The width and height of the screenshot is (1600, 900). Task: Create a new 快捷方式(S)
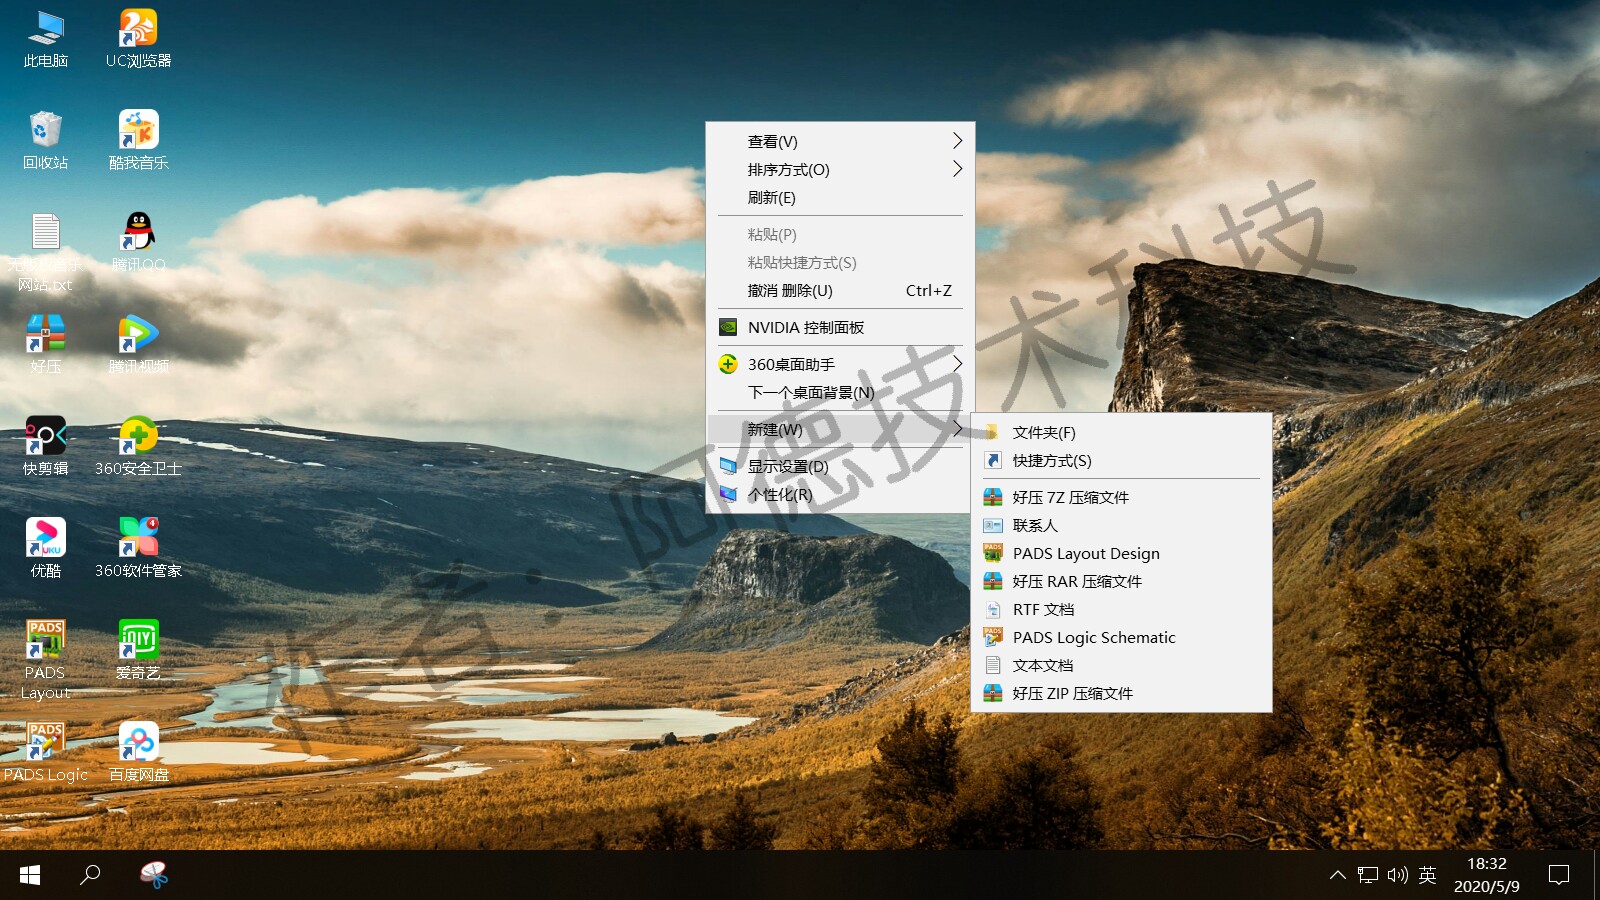pos(1121,460)
